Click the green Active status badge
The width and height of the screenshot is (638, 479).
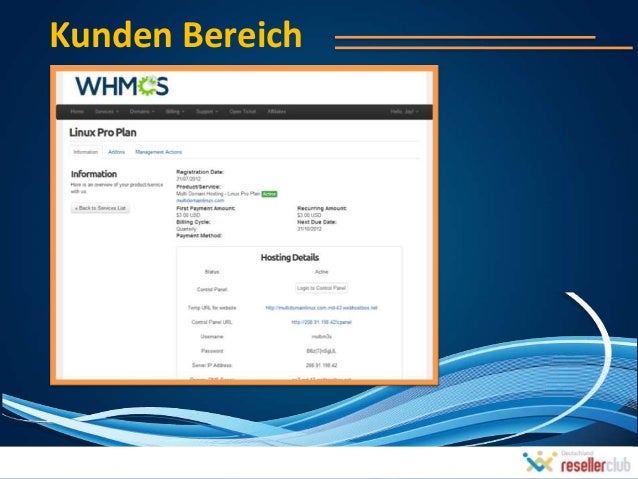[269, 194]
